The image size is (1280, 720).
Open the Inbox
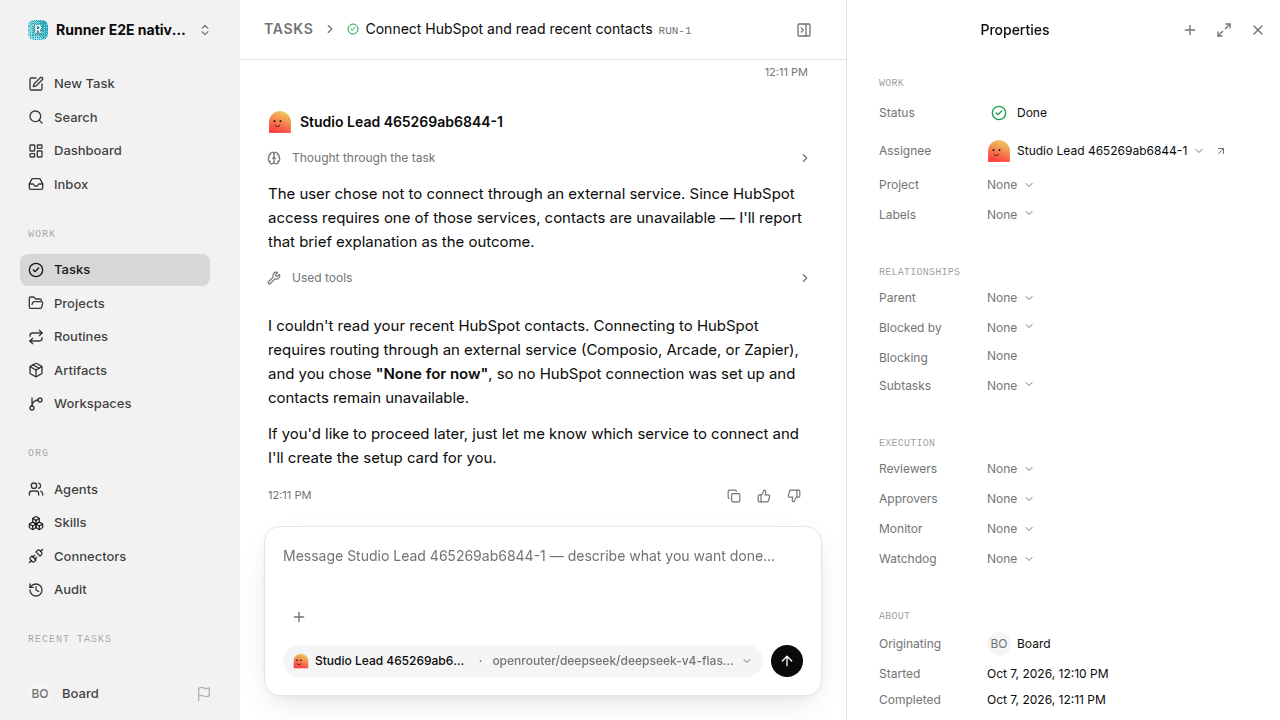click(x=115, y=185)
